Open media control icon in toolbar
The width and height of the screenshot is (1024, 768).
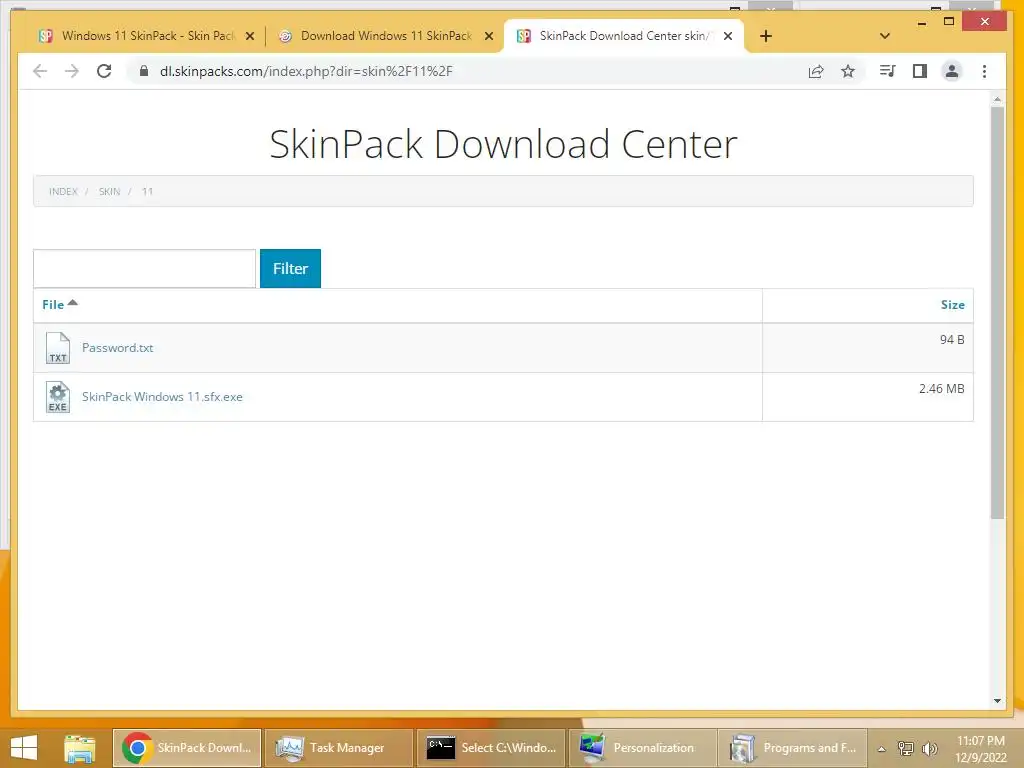click(888, 71)
